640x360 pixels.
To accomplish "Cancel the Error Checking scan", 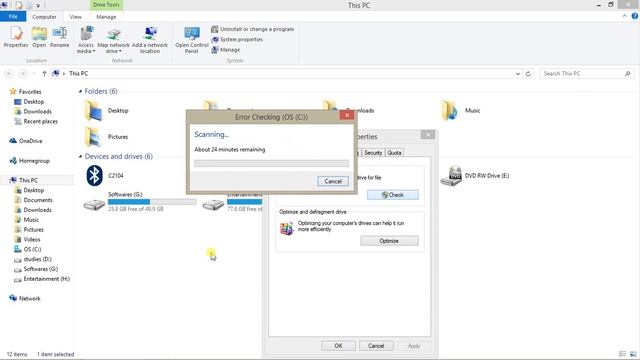I will (333, 181).
